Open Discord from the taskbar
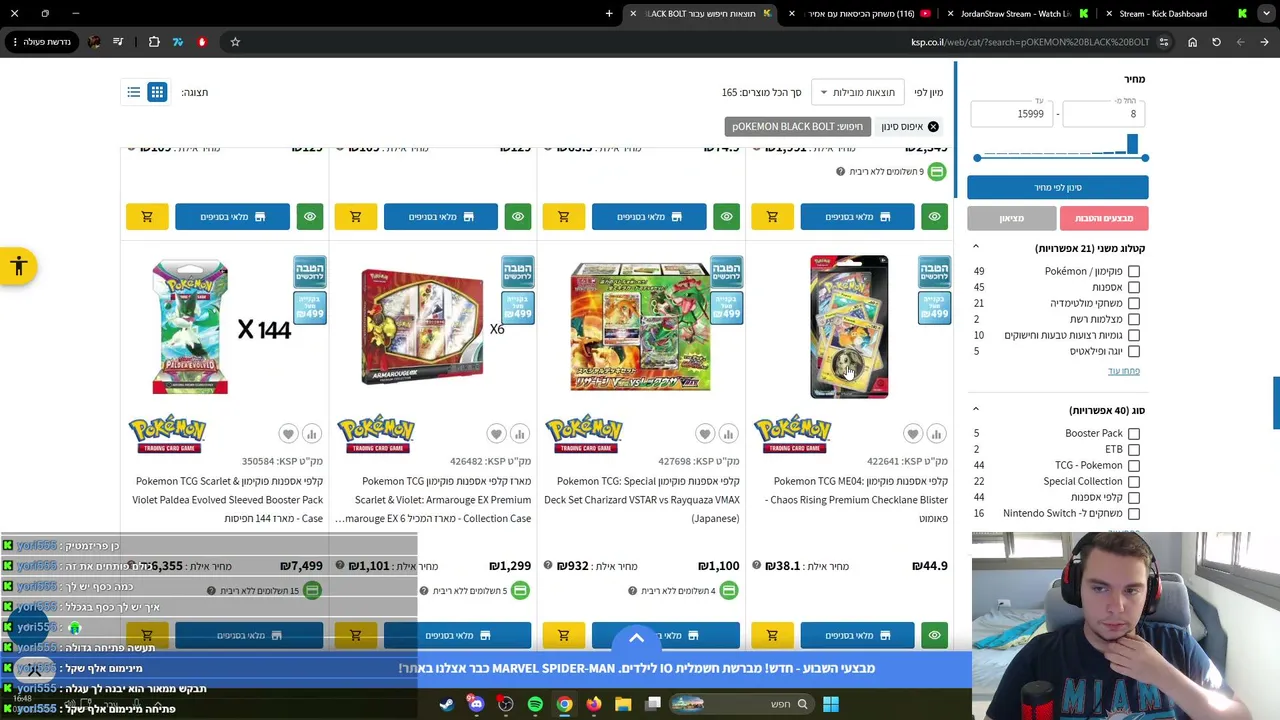Image resolution: width=1280 pixels, height=720 pixels. point(476,704)
